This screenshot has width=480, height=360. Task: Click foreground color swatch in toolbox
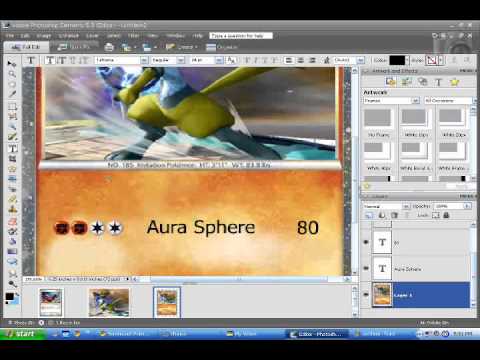9,296
